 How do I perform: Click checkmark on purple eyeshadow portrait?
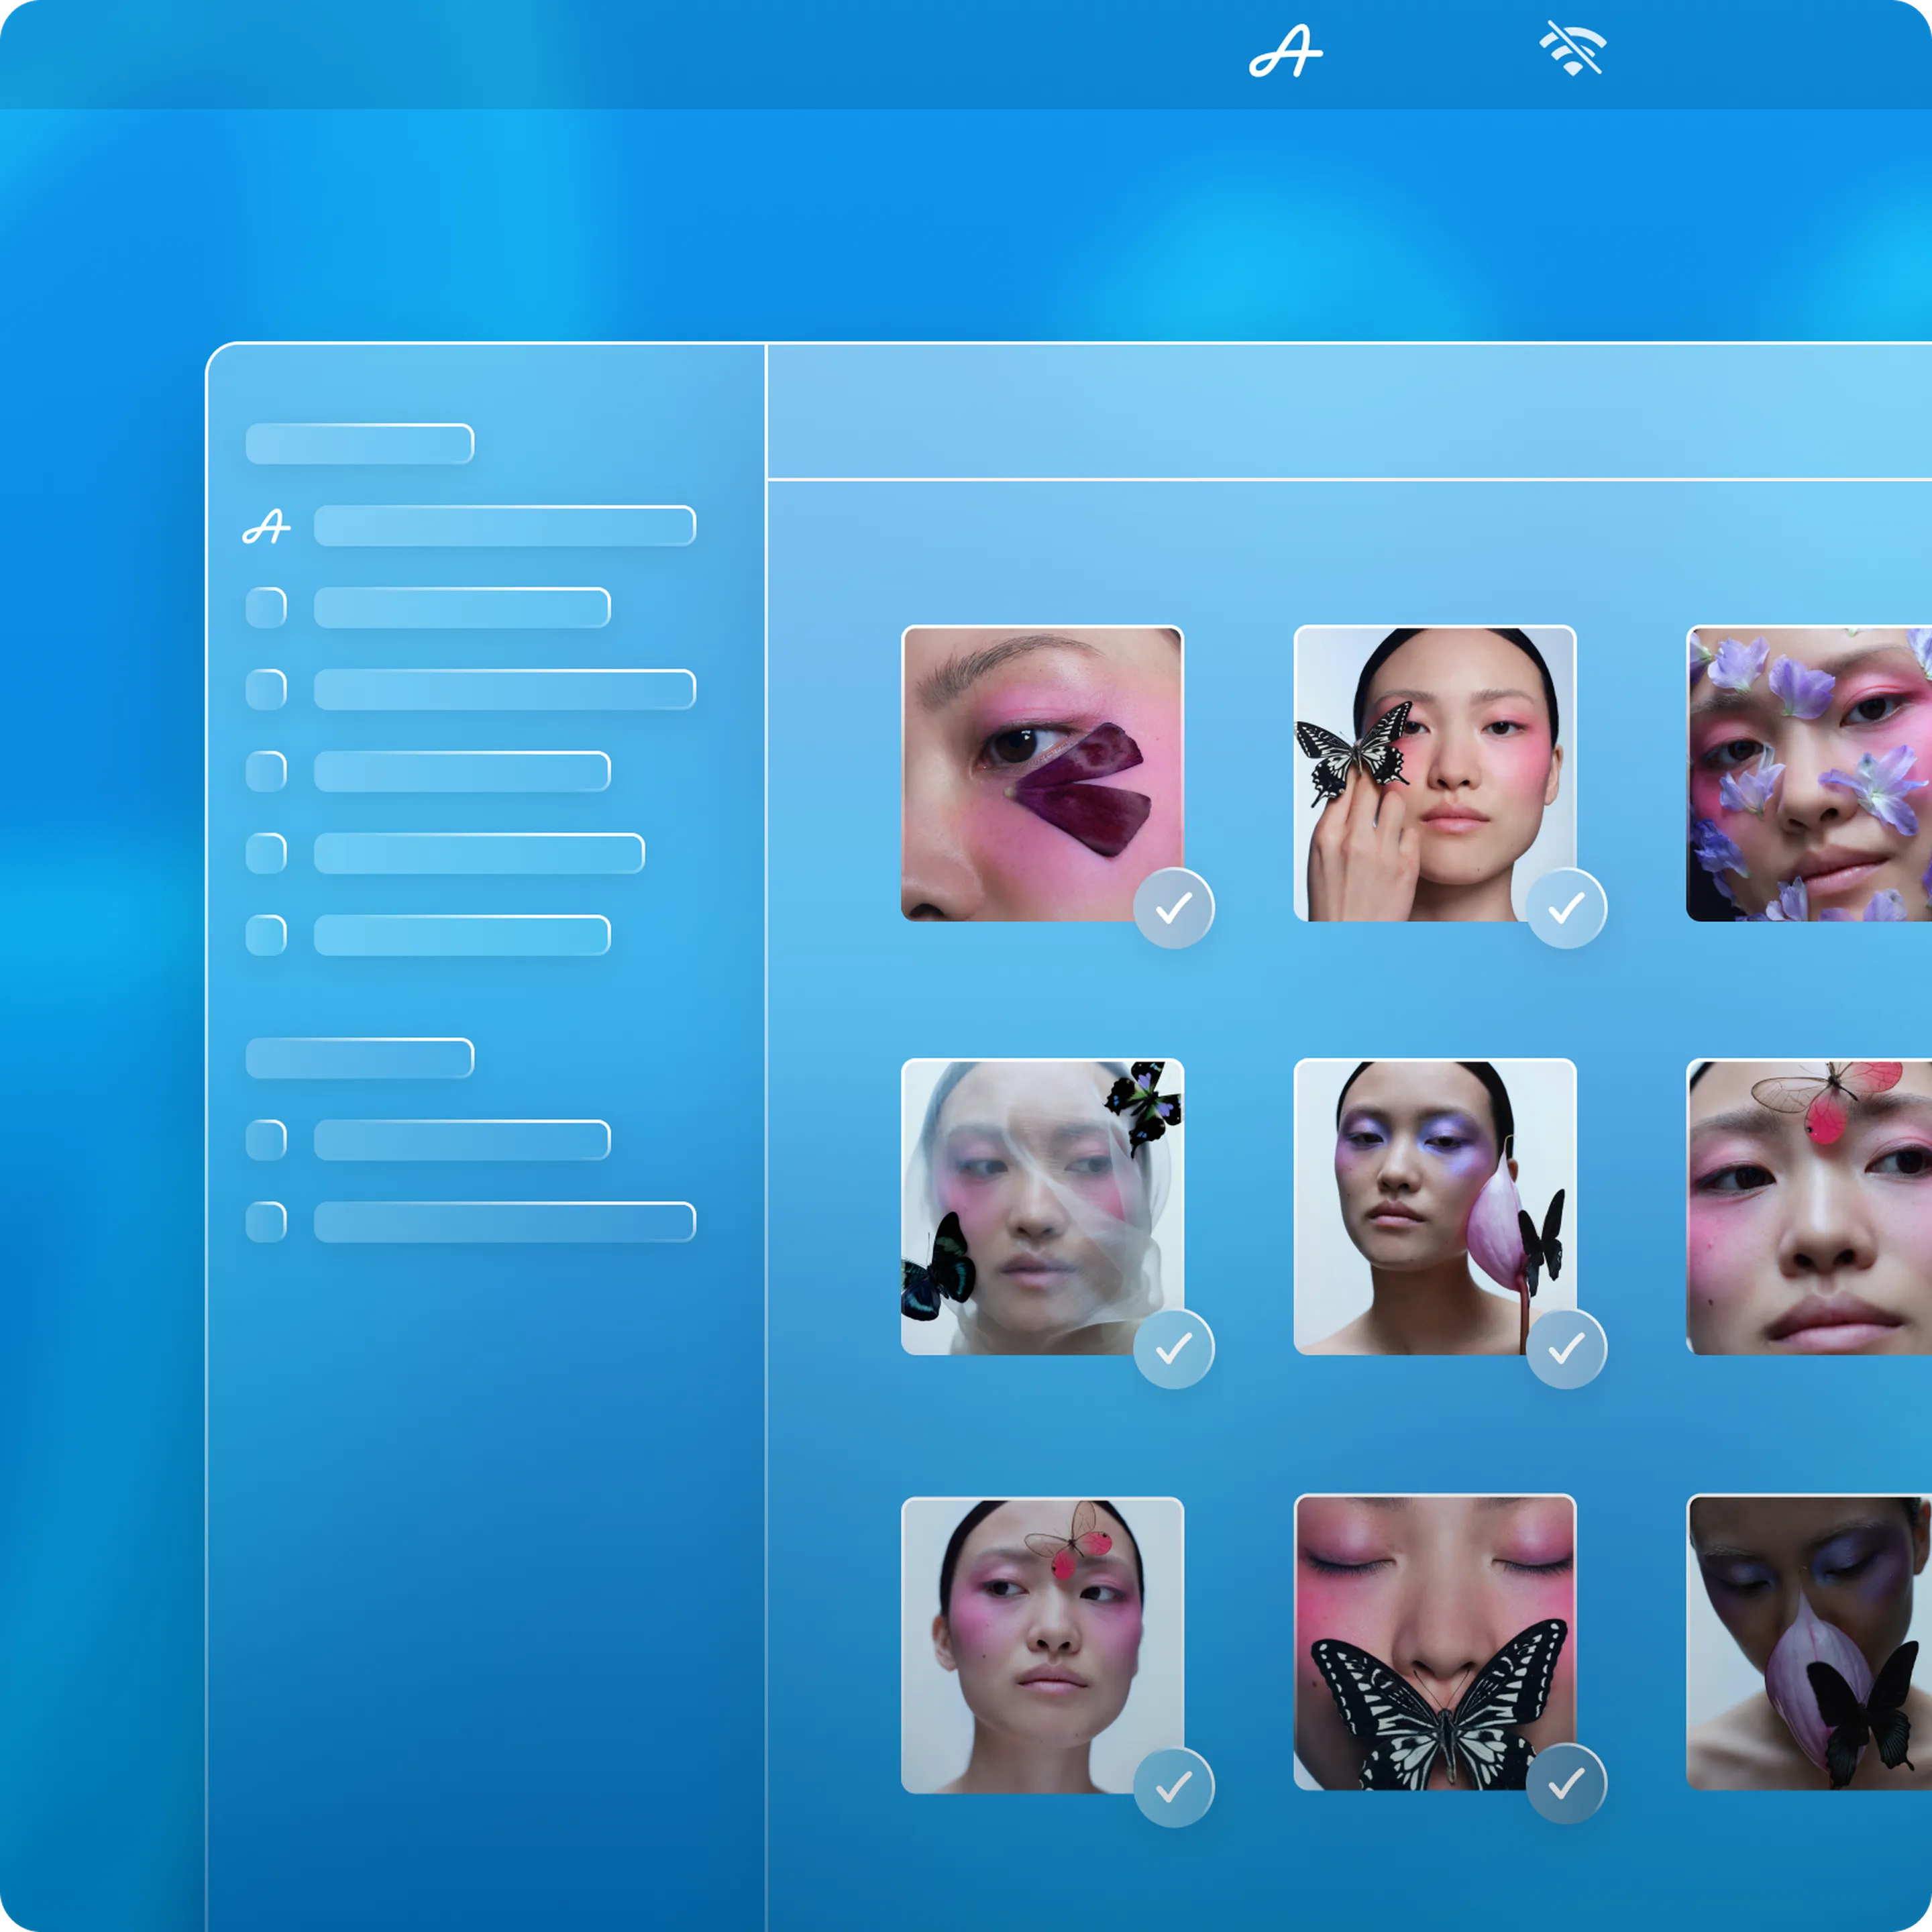[1566, 1348]
